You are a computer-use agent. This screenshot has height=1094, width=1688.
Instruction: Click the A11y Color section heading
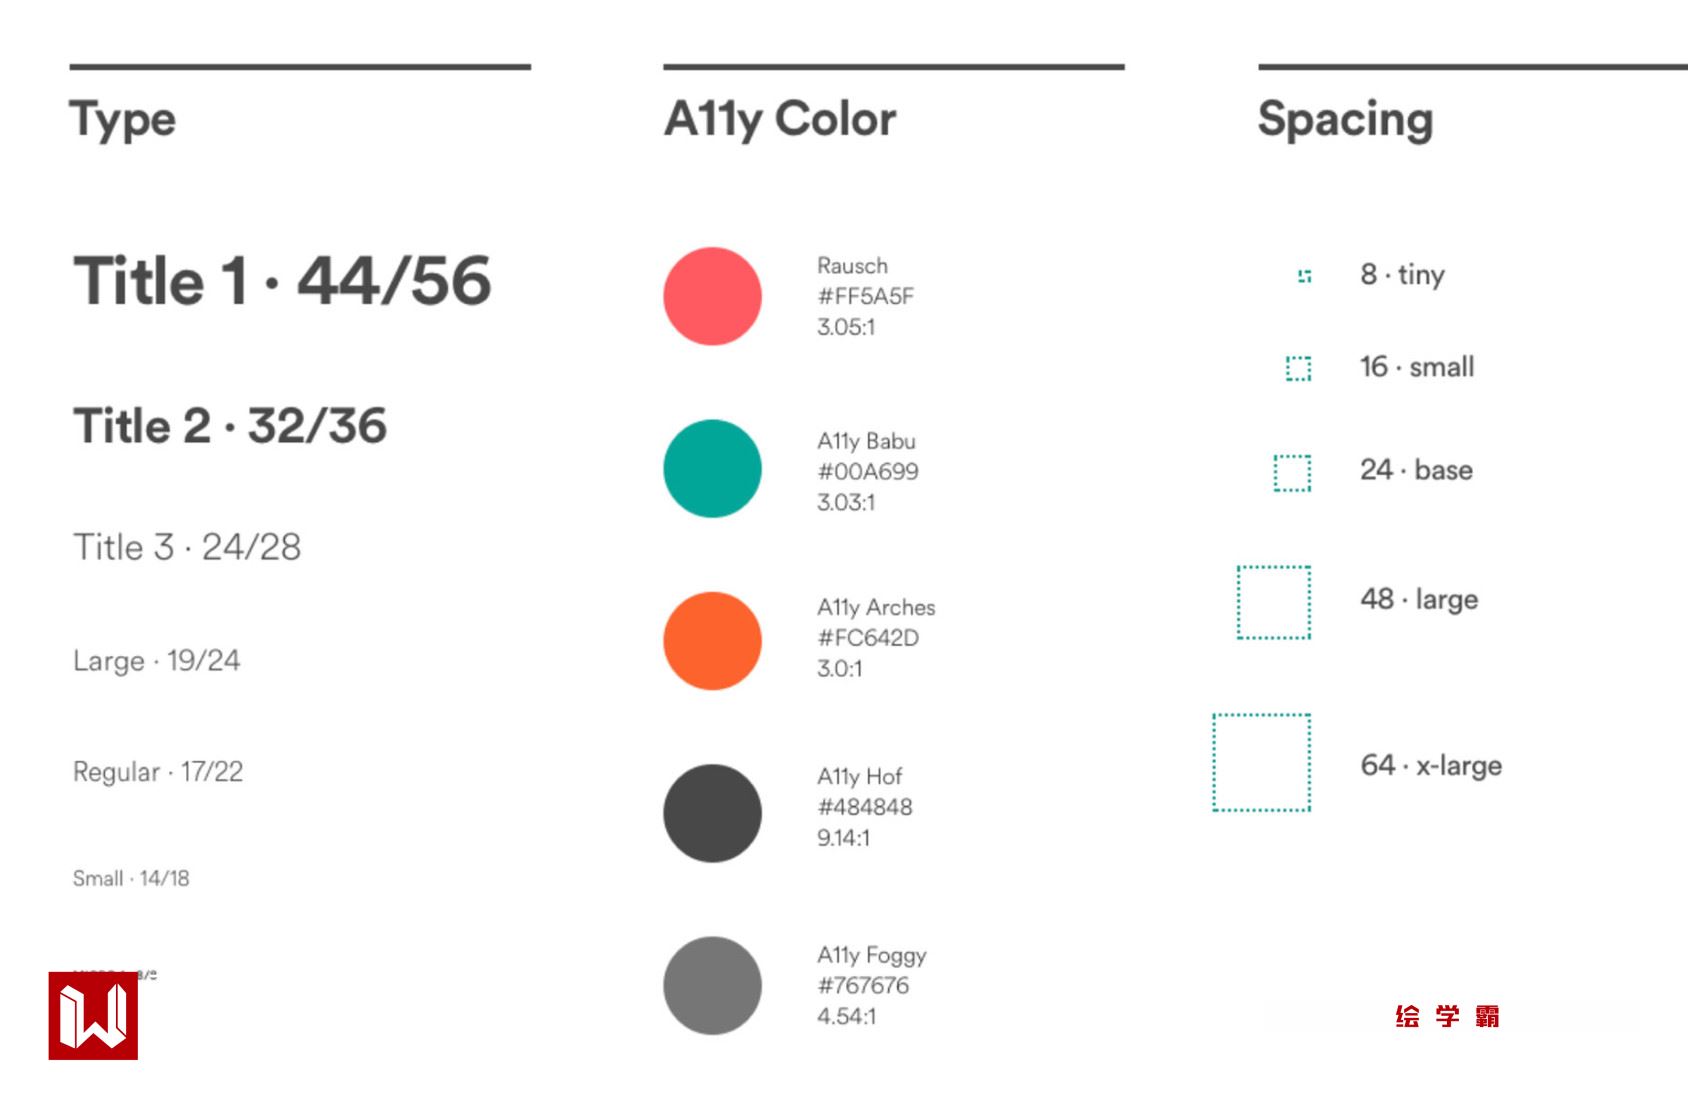pyautogui.click(x=780, y=119)
